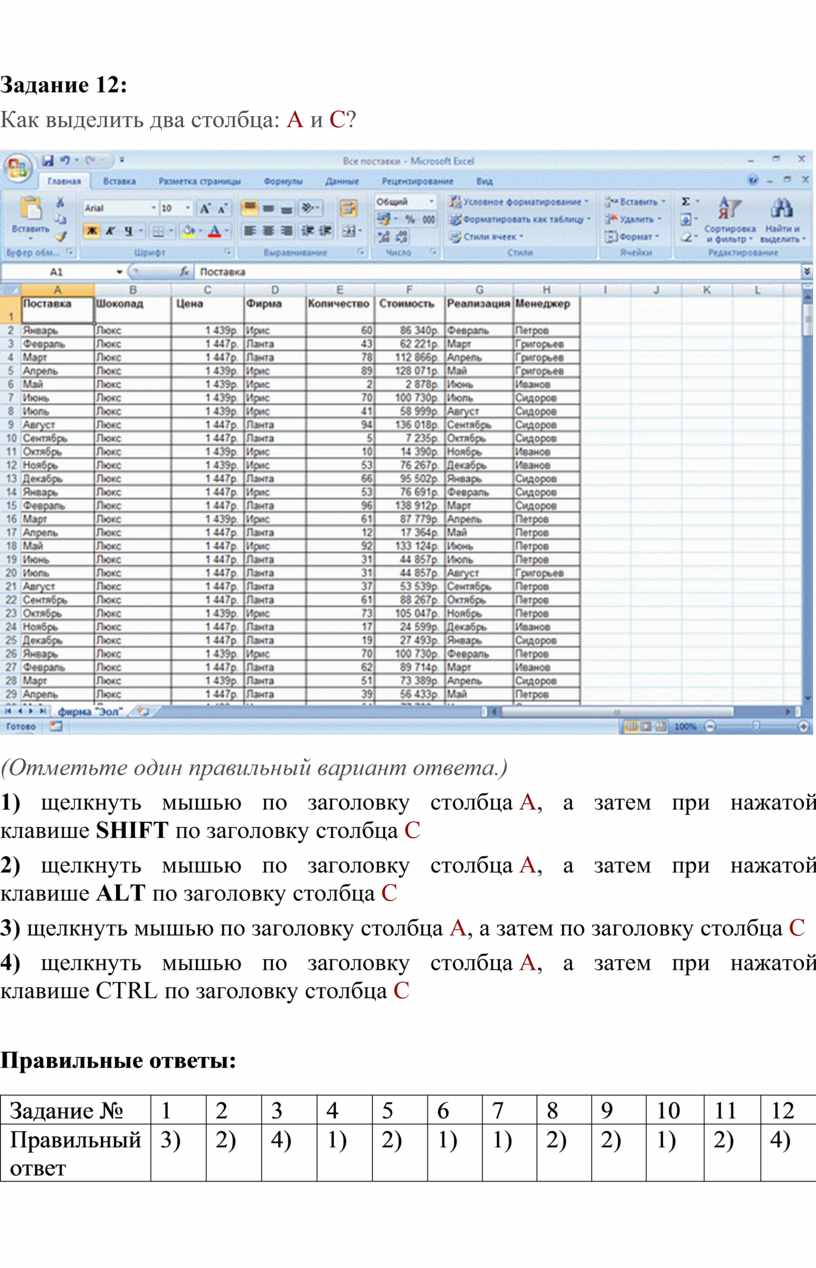This screenshot has width=816, height=1268.
Task: Increase font size with the large A button
Action: (x=205, y=208)
